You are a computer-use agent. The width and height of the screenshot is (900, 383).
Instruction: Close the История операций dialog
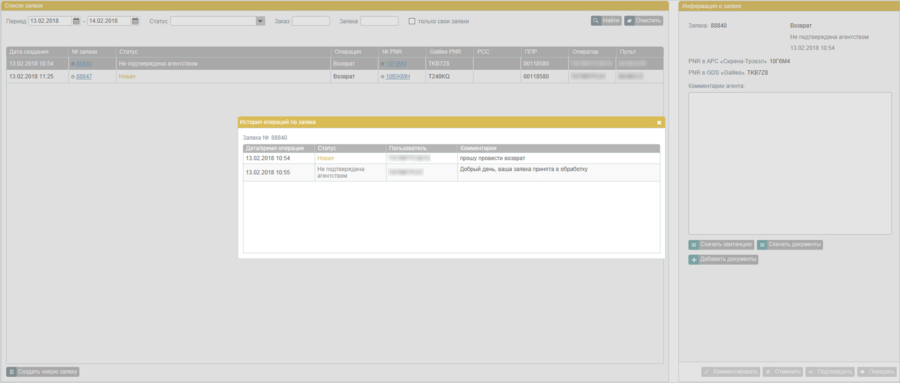[x=659, y=122]
